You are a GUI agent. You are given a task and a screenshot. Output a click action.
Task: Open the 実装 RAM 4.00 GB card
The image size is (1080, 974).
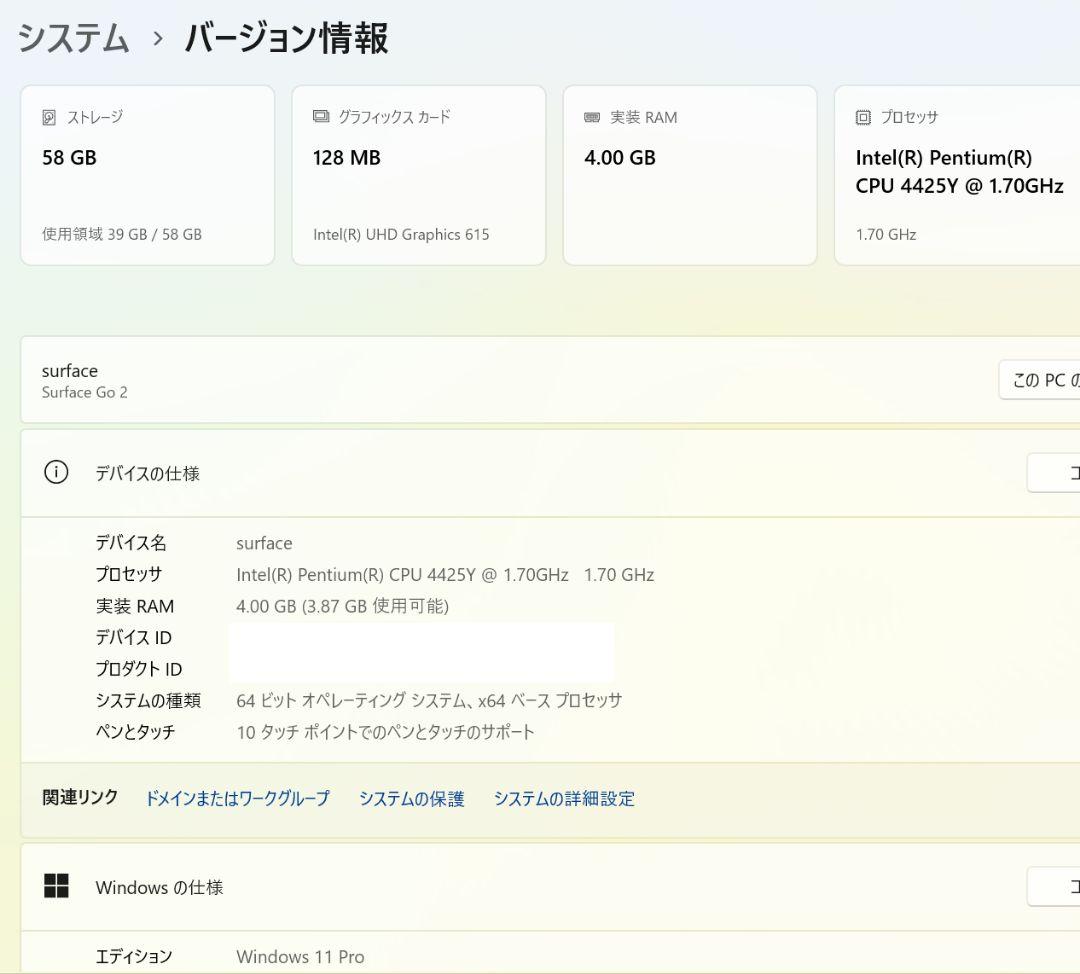690,175
